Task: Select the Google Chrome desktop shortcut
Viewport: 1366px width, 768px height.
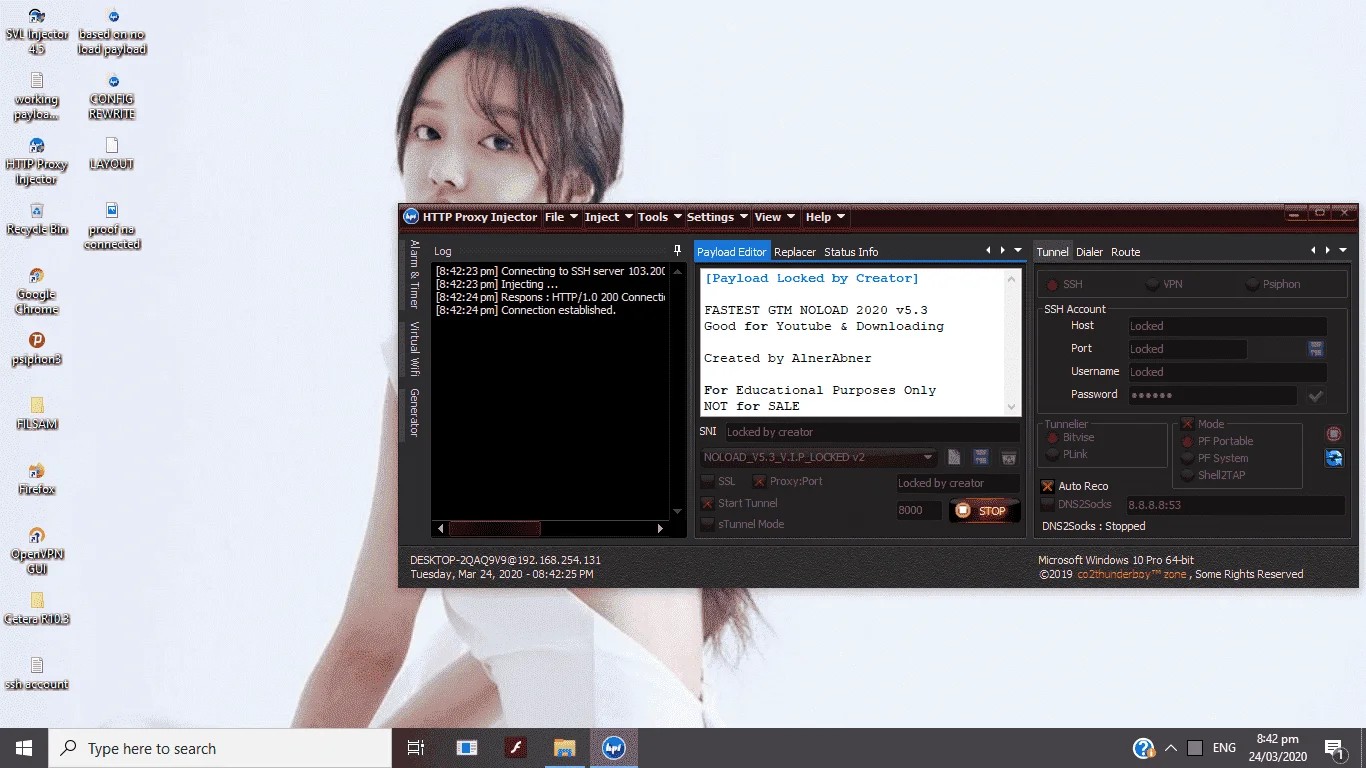Action: [x=37, y=292]
